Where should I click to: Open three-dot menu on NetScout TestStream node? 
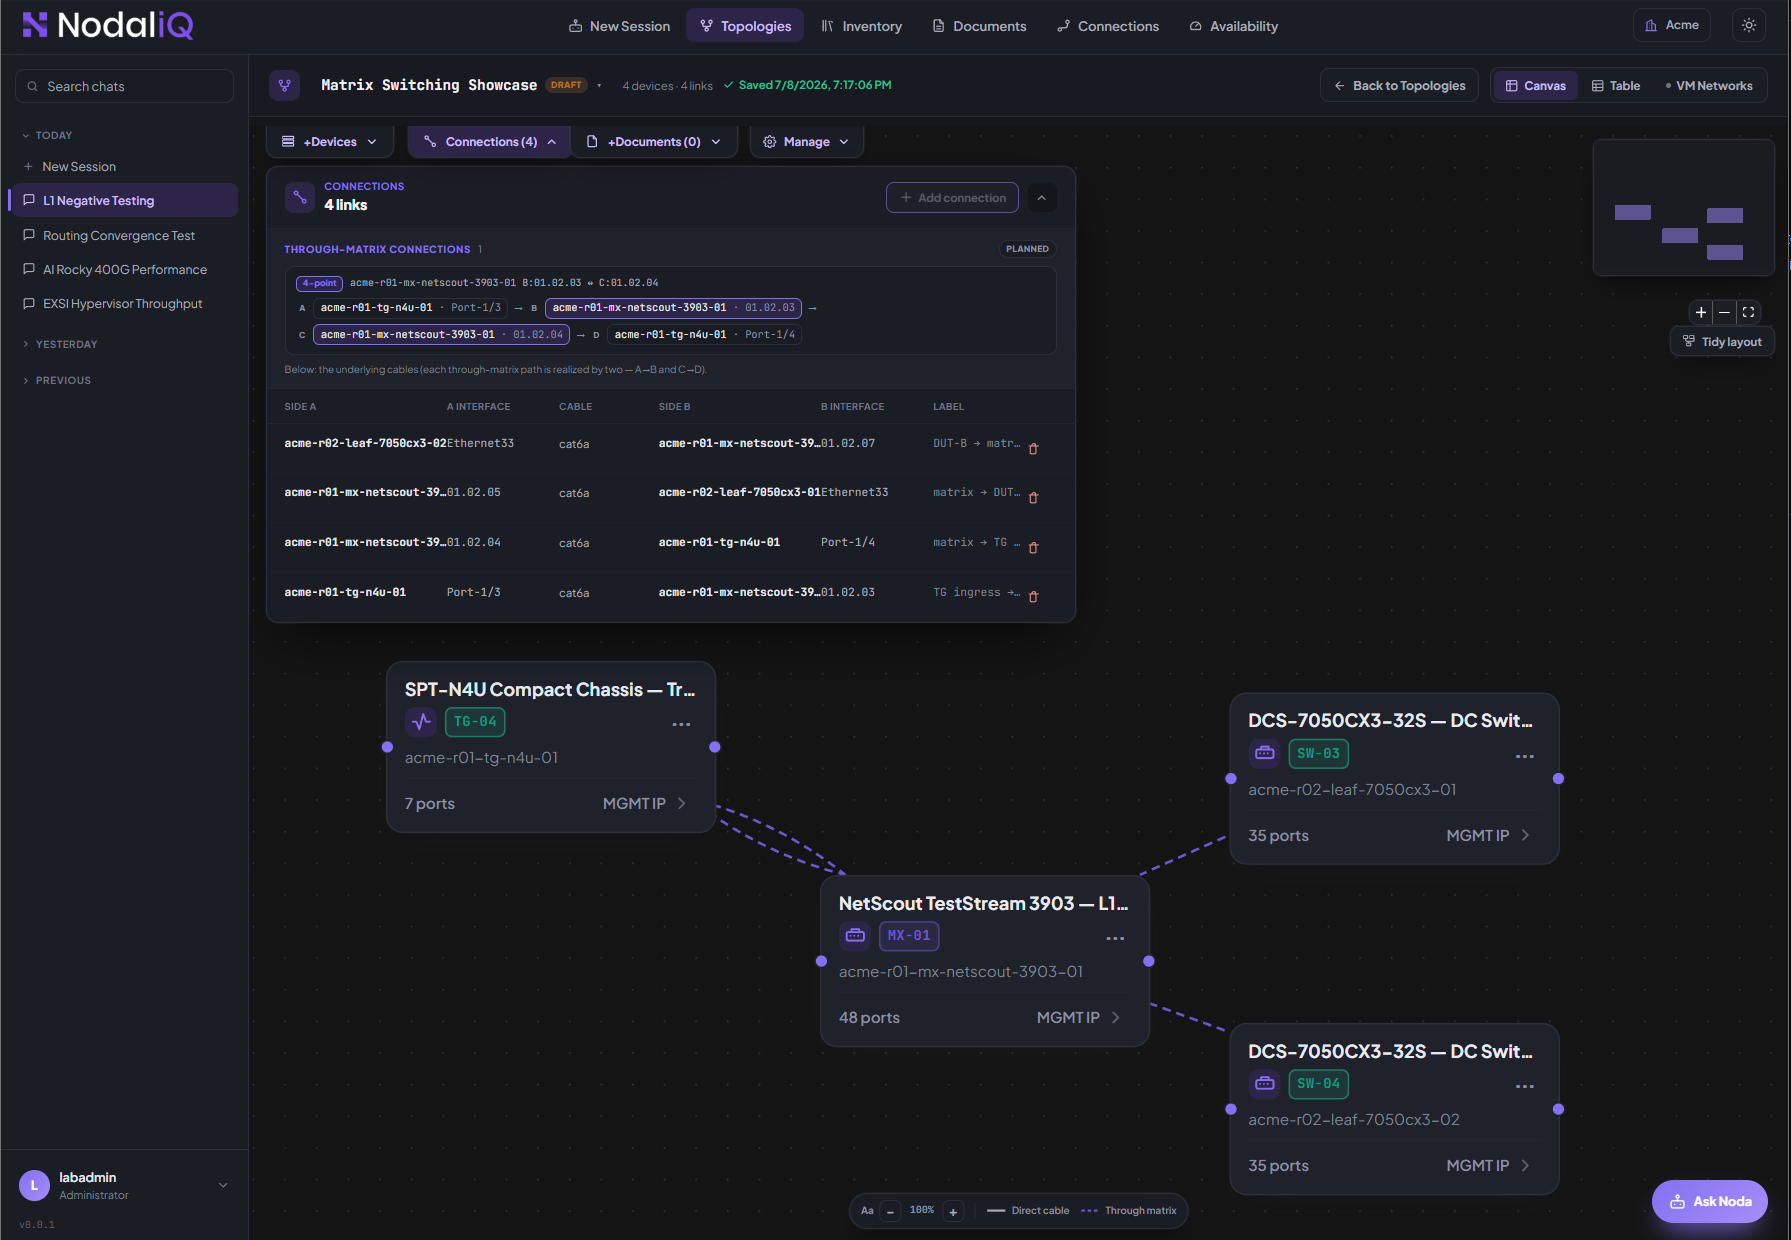1115,938
